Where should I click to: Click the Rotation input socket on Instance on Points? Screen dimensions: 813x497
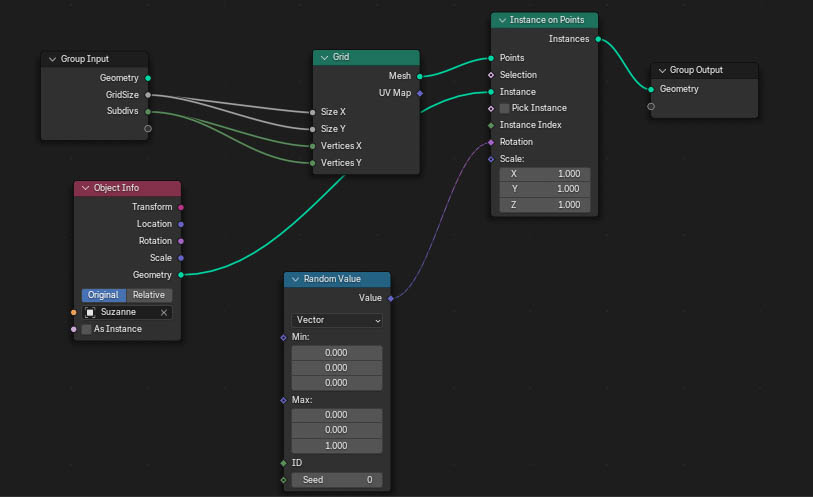click(x=491, y=142)
